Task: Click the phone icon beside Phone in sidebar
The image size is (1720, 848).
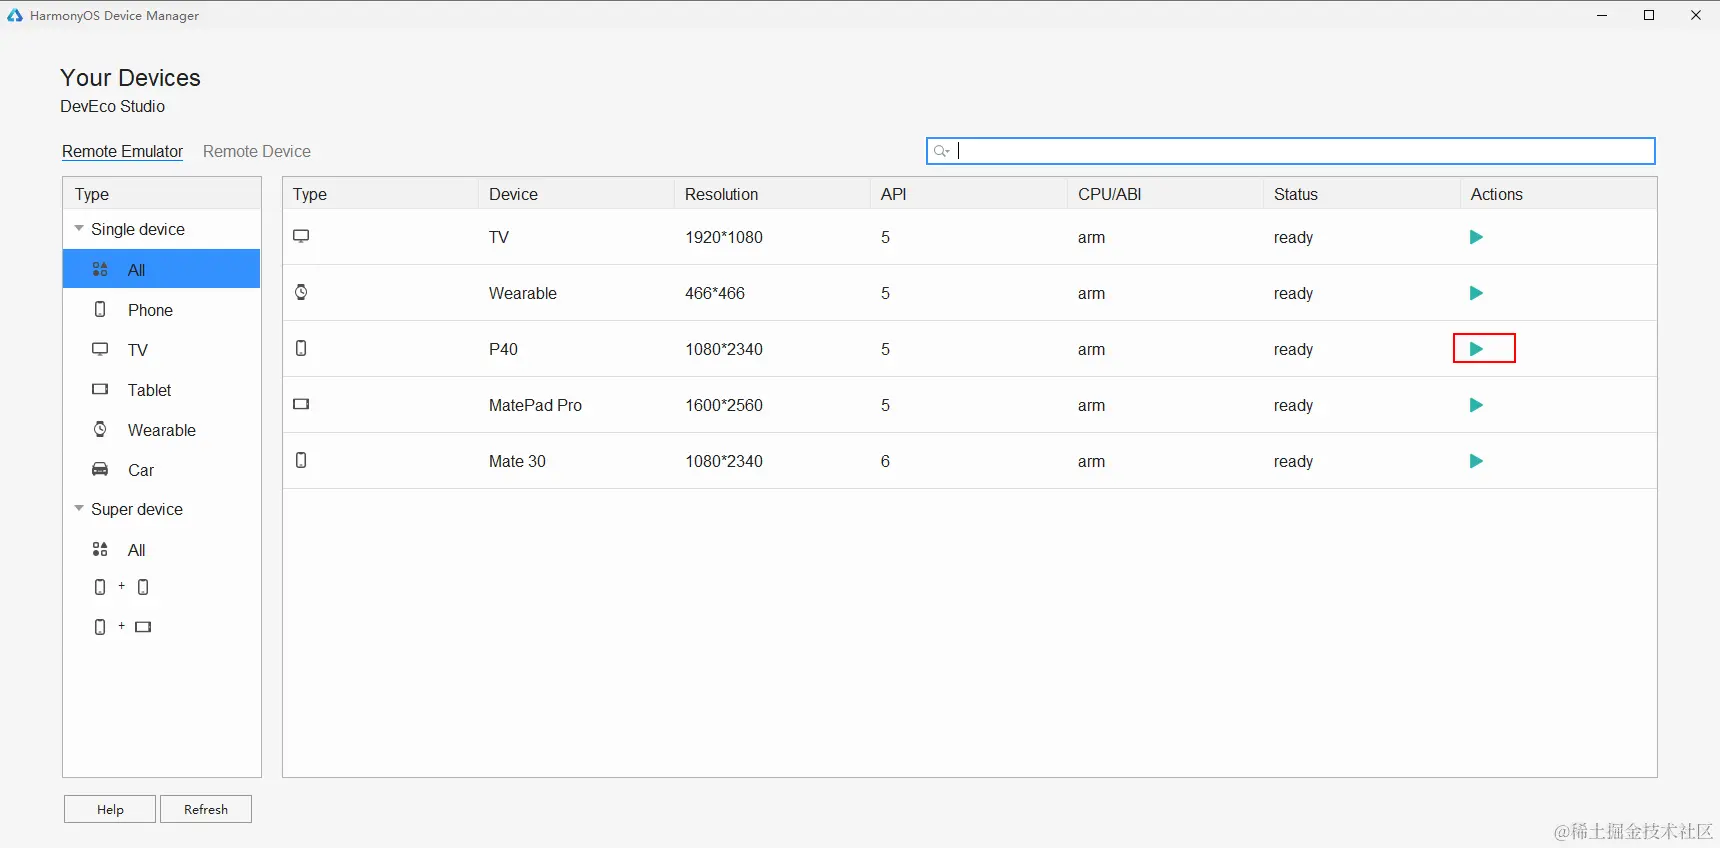Action: click(x=100, y=309)
